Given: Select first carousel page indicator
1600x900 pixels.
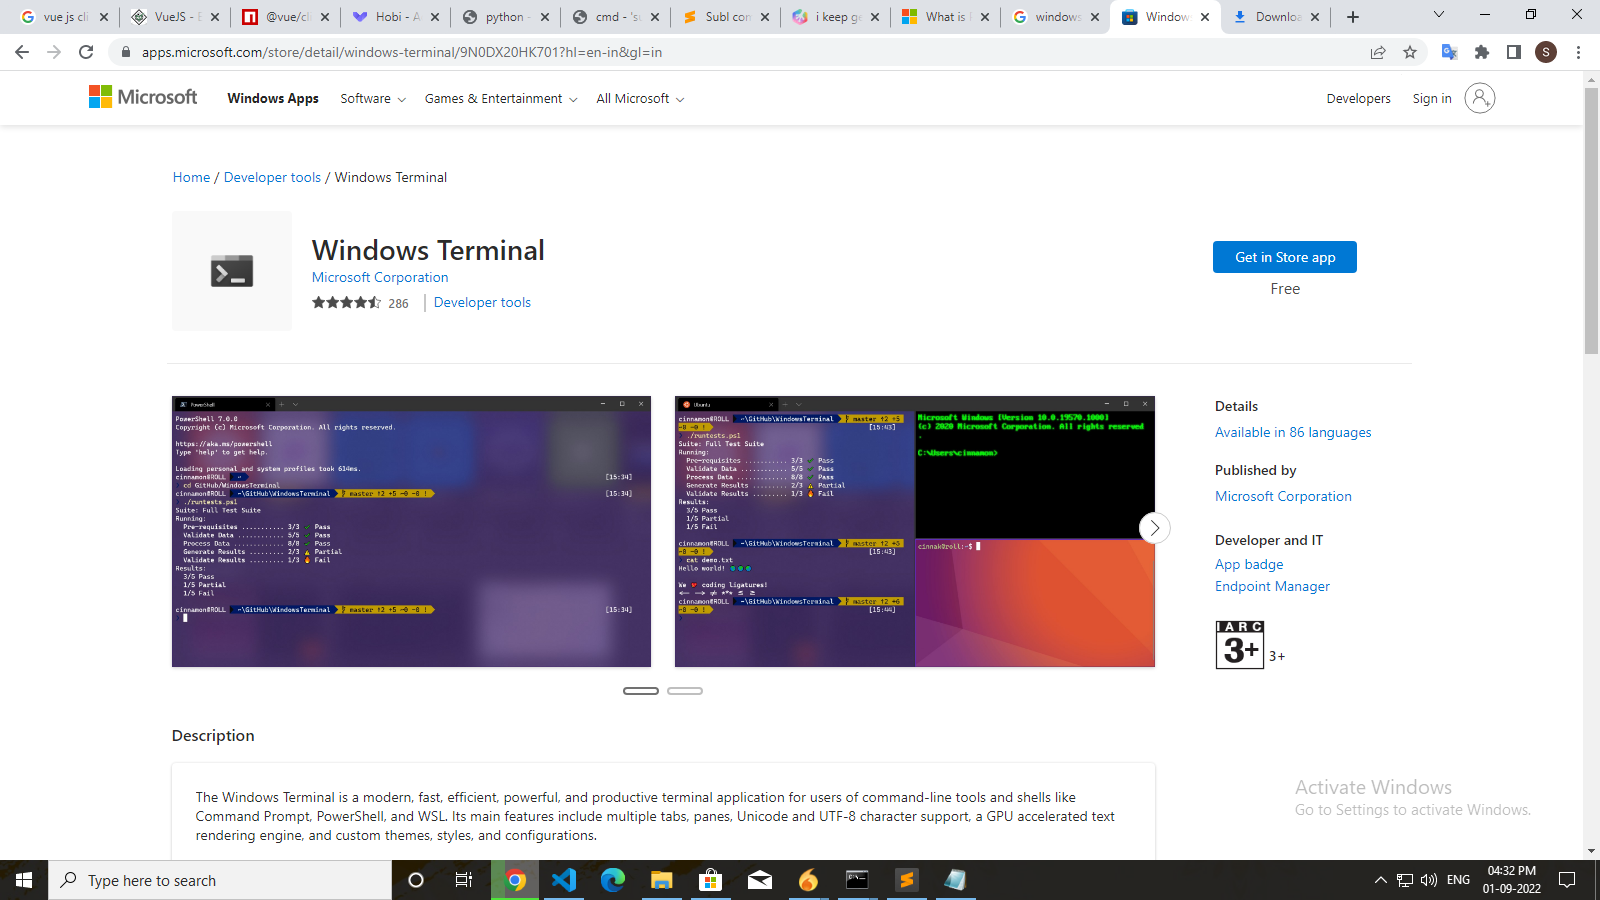Looking at the screenshot, I should coord(641,691).
